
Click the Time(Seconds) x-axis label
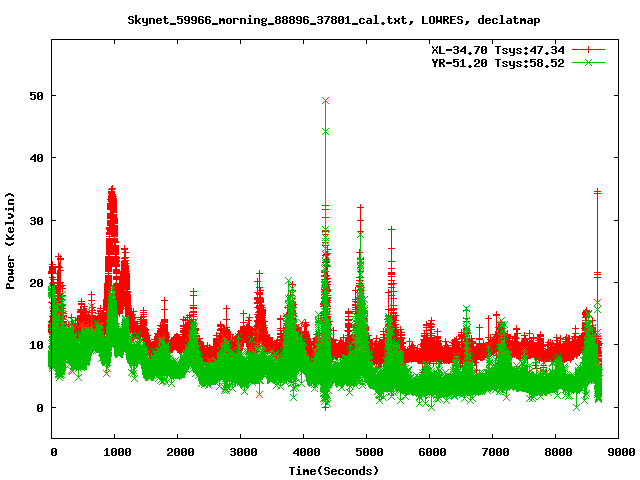pyautogui.click(x=334, y=471)
